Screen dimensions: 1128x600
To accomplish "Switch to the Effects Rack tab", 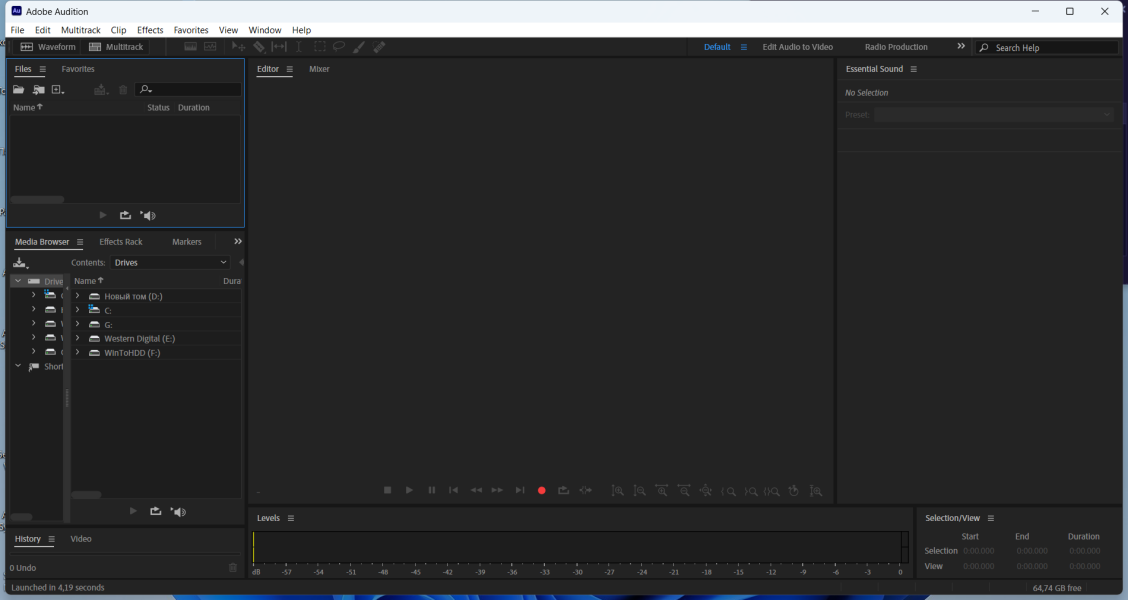I will 121,242.
